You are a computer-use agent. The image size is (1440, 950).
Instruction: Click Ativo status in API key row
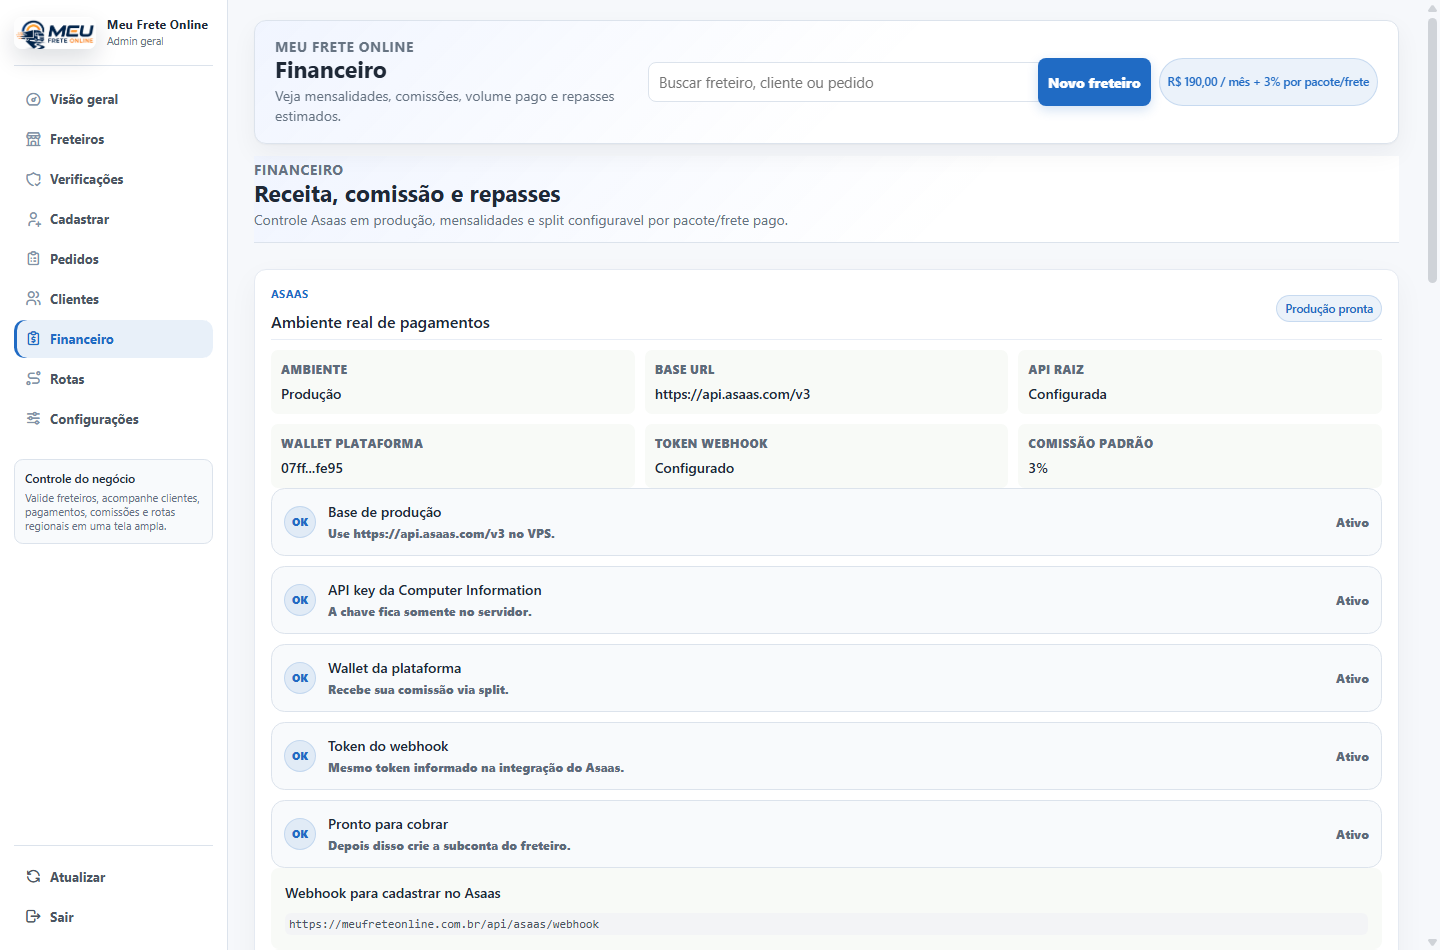1352,600
